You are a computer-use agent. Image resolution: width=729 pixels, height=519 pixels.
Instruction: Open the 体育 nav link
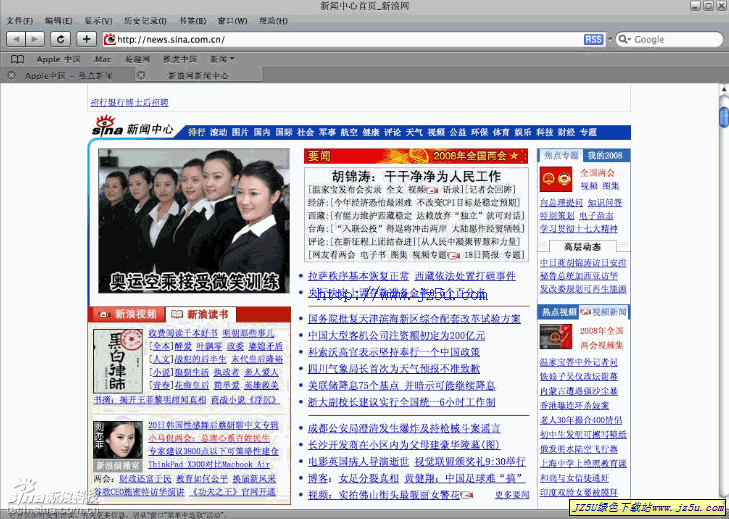[x=501, y=132]
